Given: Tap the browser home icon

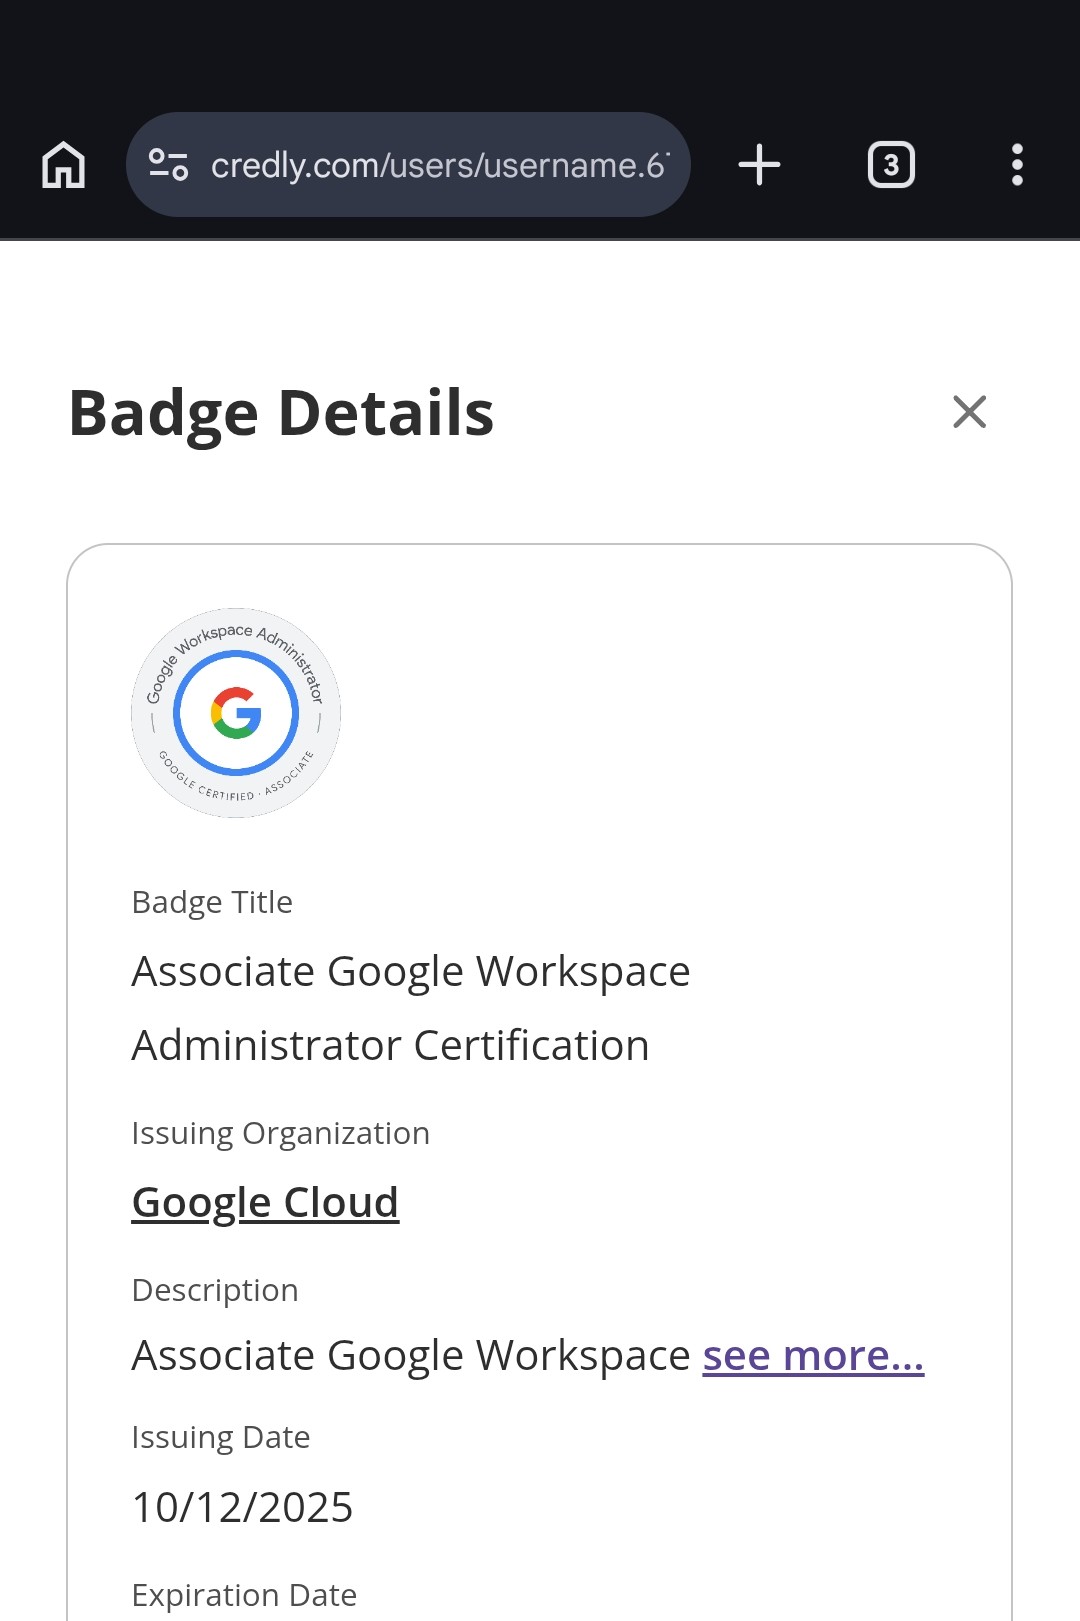Looking at the screenshot, I should point(64,165).
